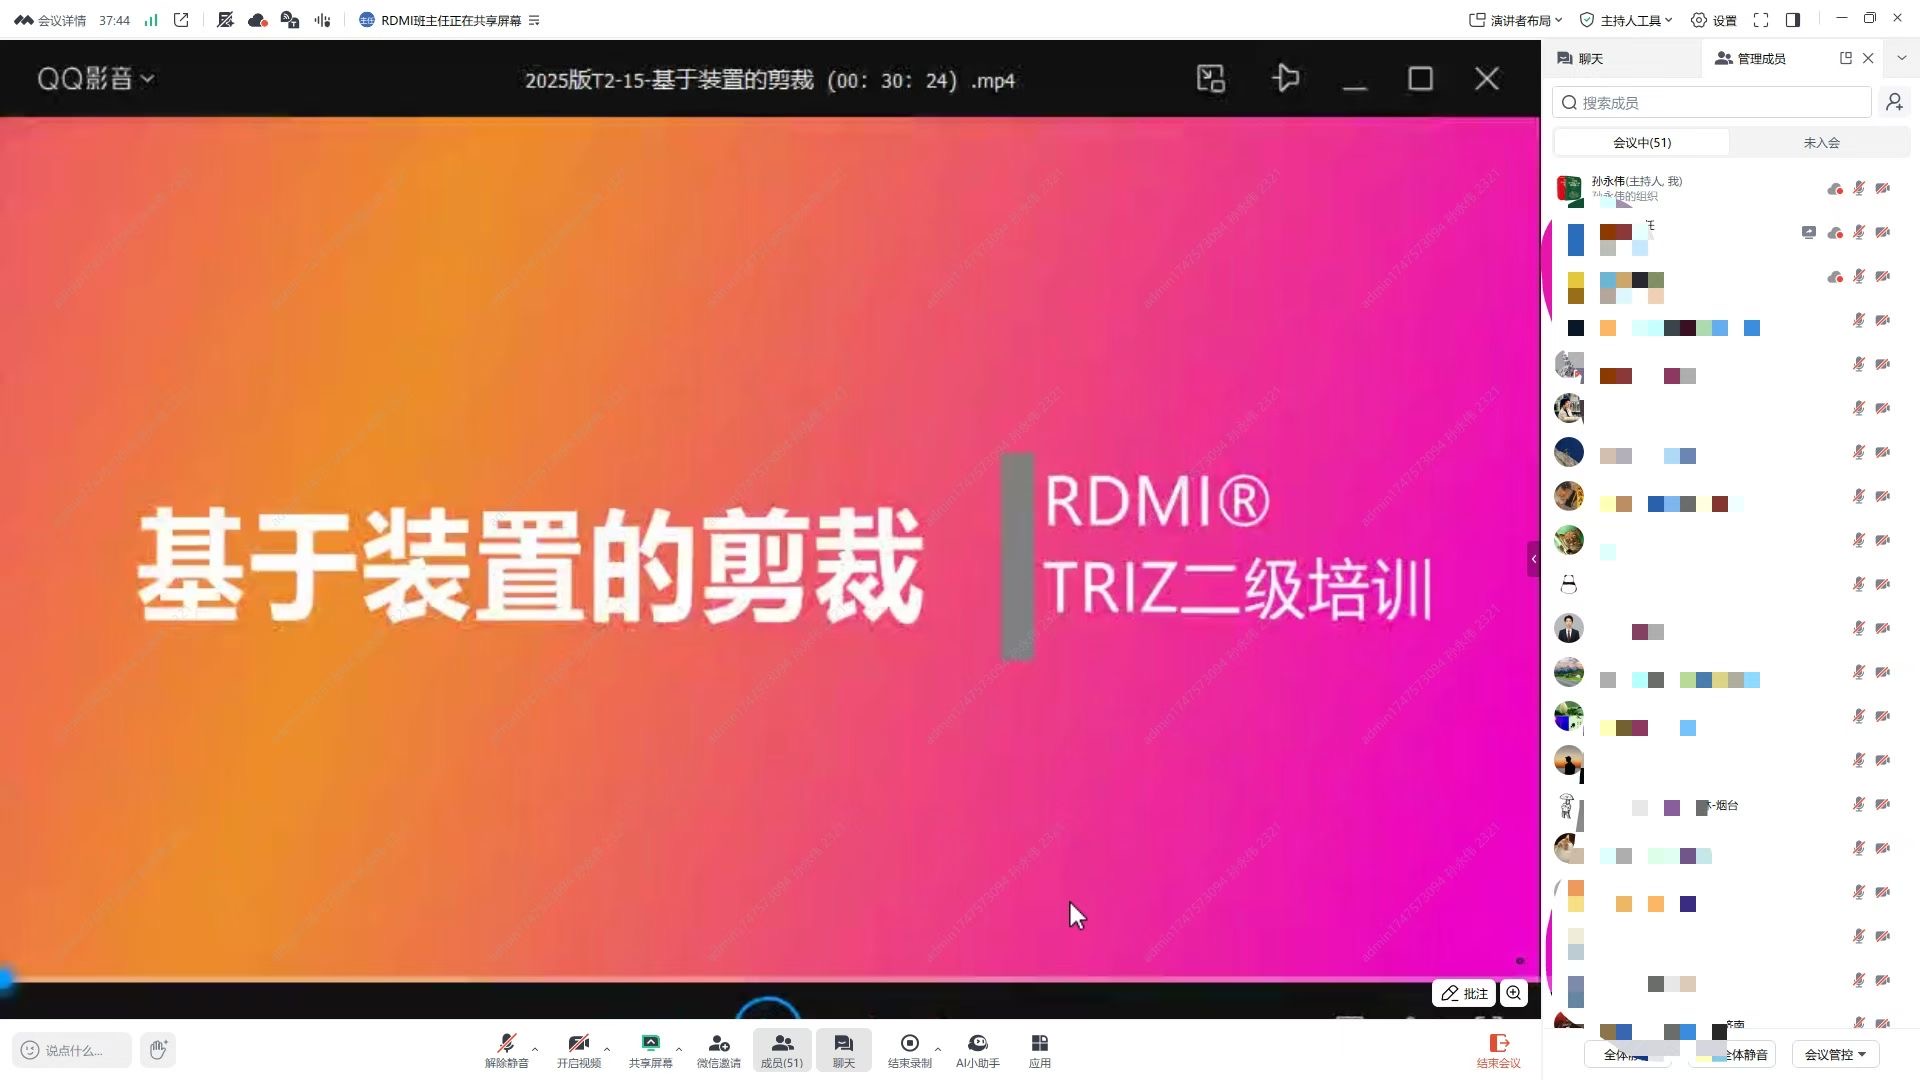The image size is (1920, 1080).
Task: Click the raise hand icon
Action: tap(158, 1049)
